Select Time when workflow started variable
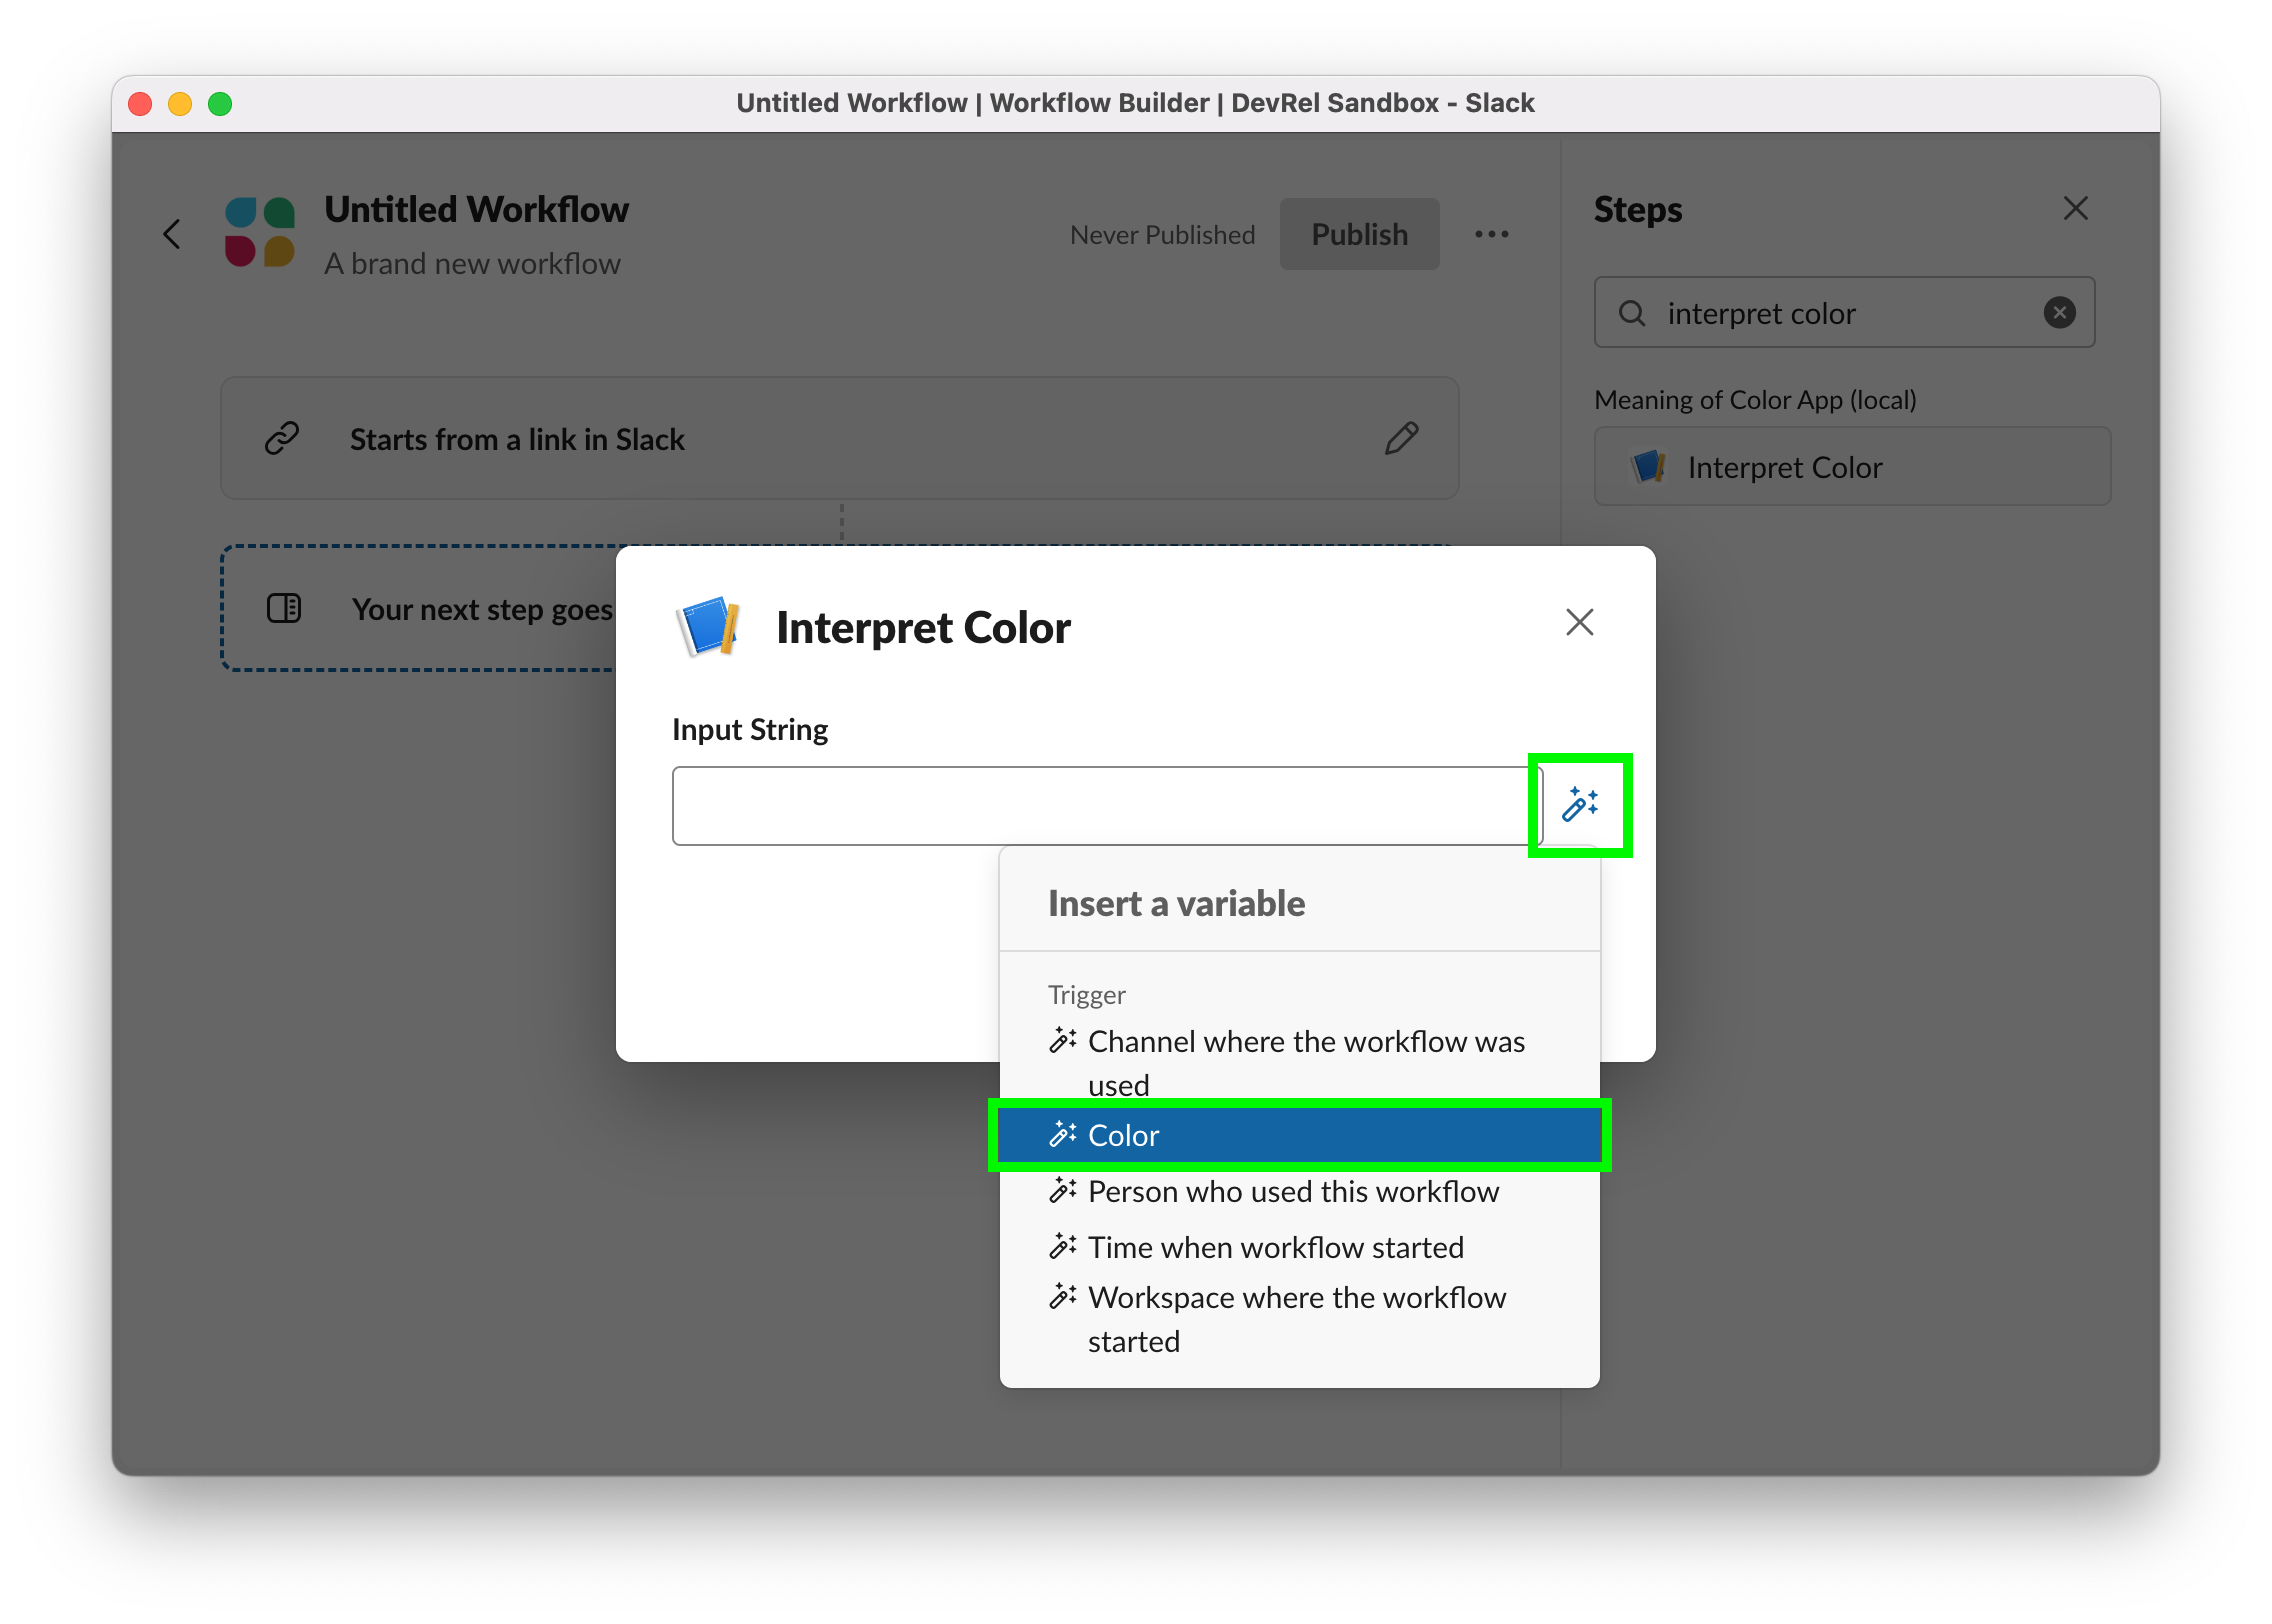 click(1277, 1246)
